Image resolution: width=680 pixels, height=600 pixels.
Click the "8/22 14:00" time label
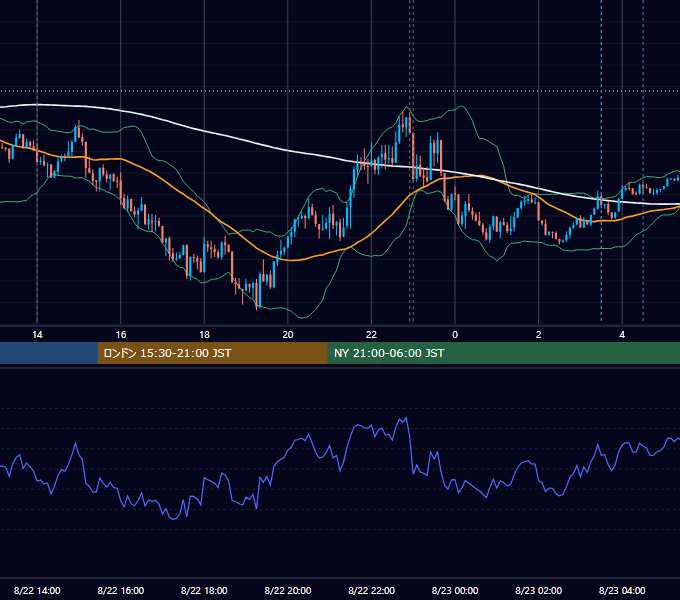click(x=37, y=590)
